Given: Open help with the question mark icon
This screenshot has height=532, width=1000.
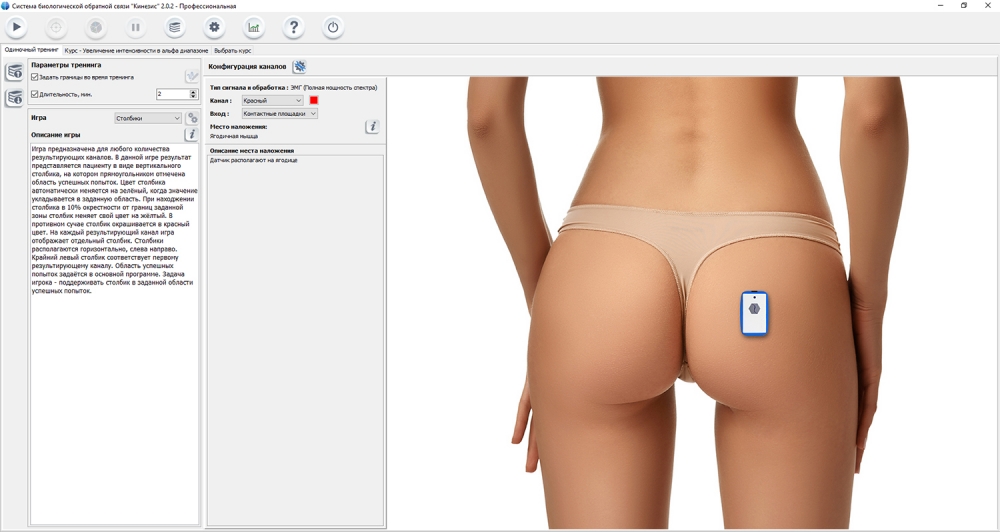Looking at the screenshot, I should [293, 27].
